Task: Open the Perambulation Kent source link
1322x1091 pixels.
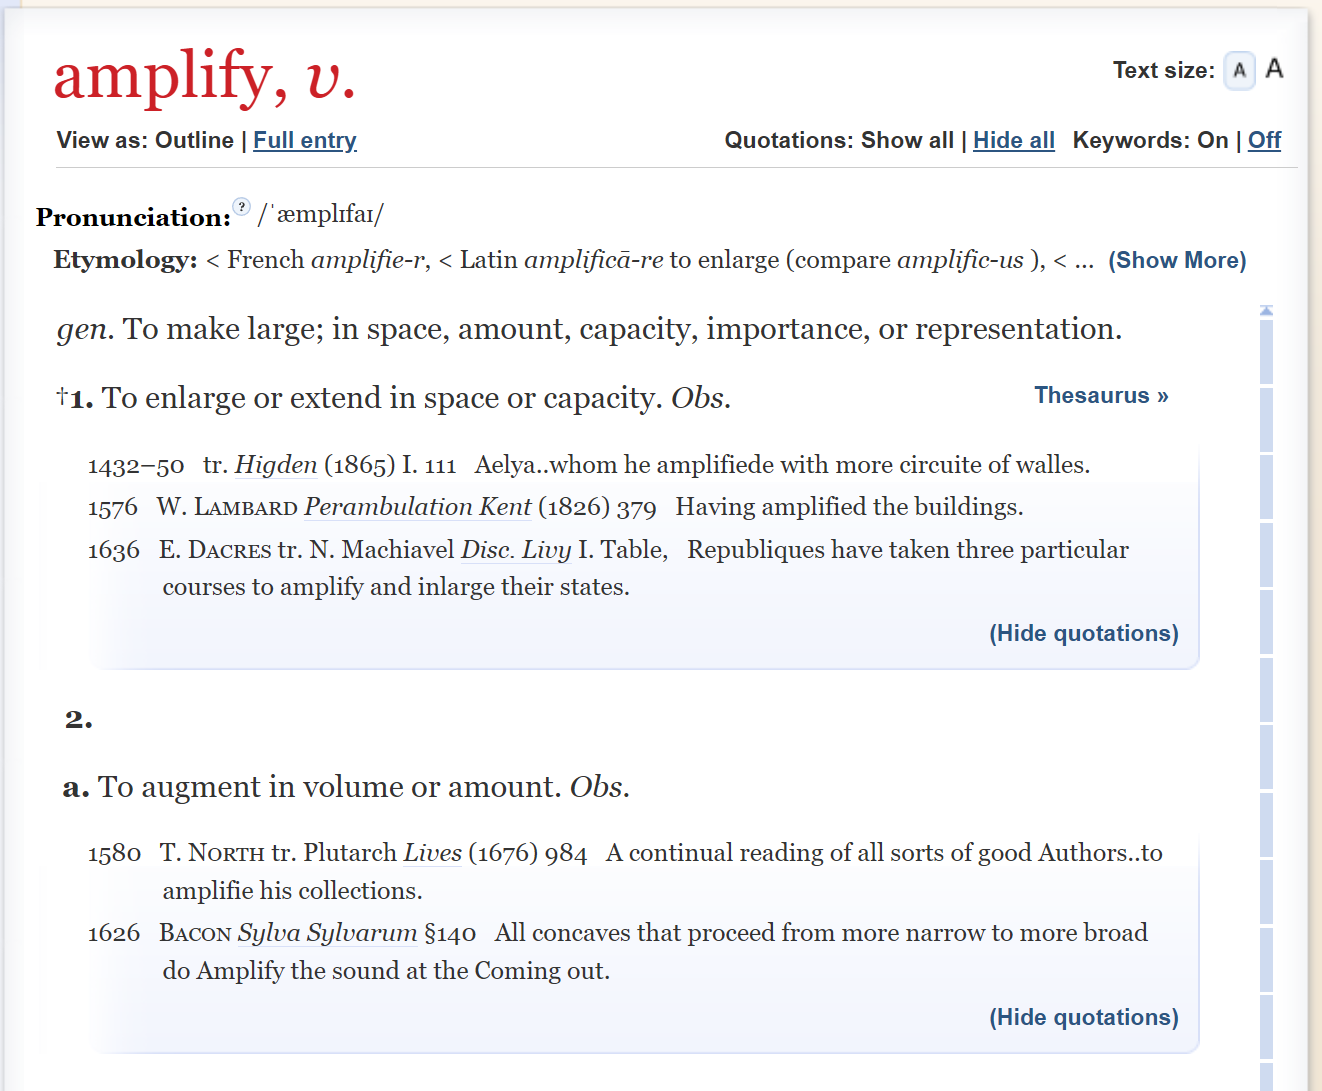Action: [x=418, y=507]
